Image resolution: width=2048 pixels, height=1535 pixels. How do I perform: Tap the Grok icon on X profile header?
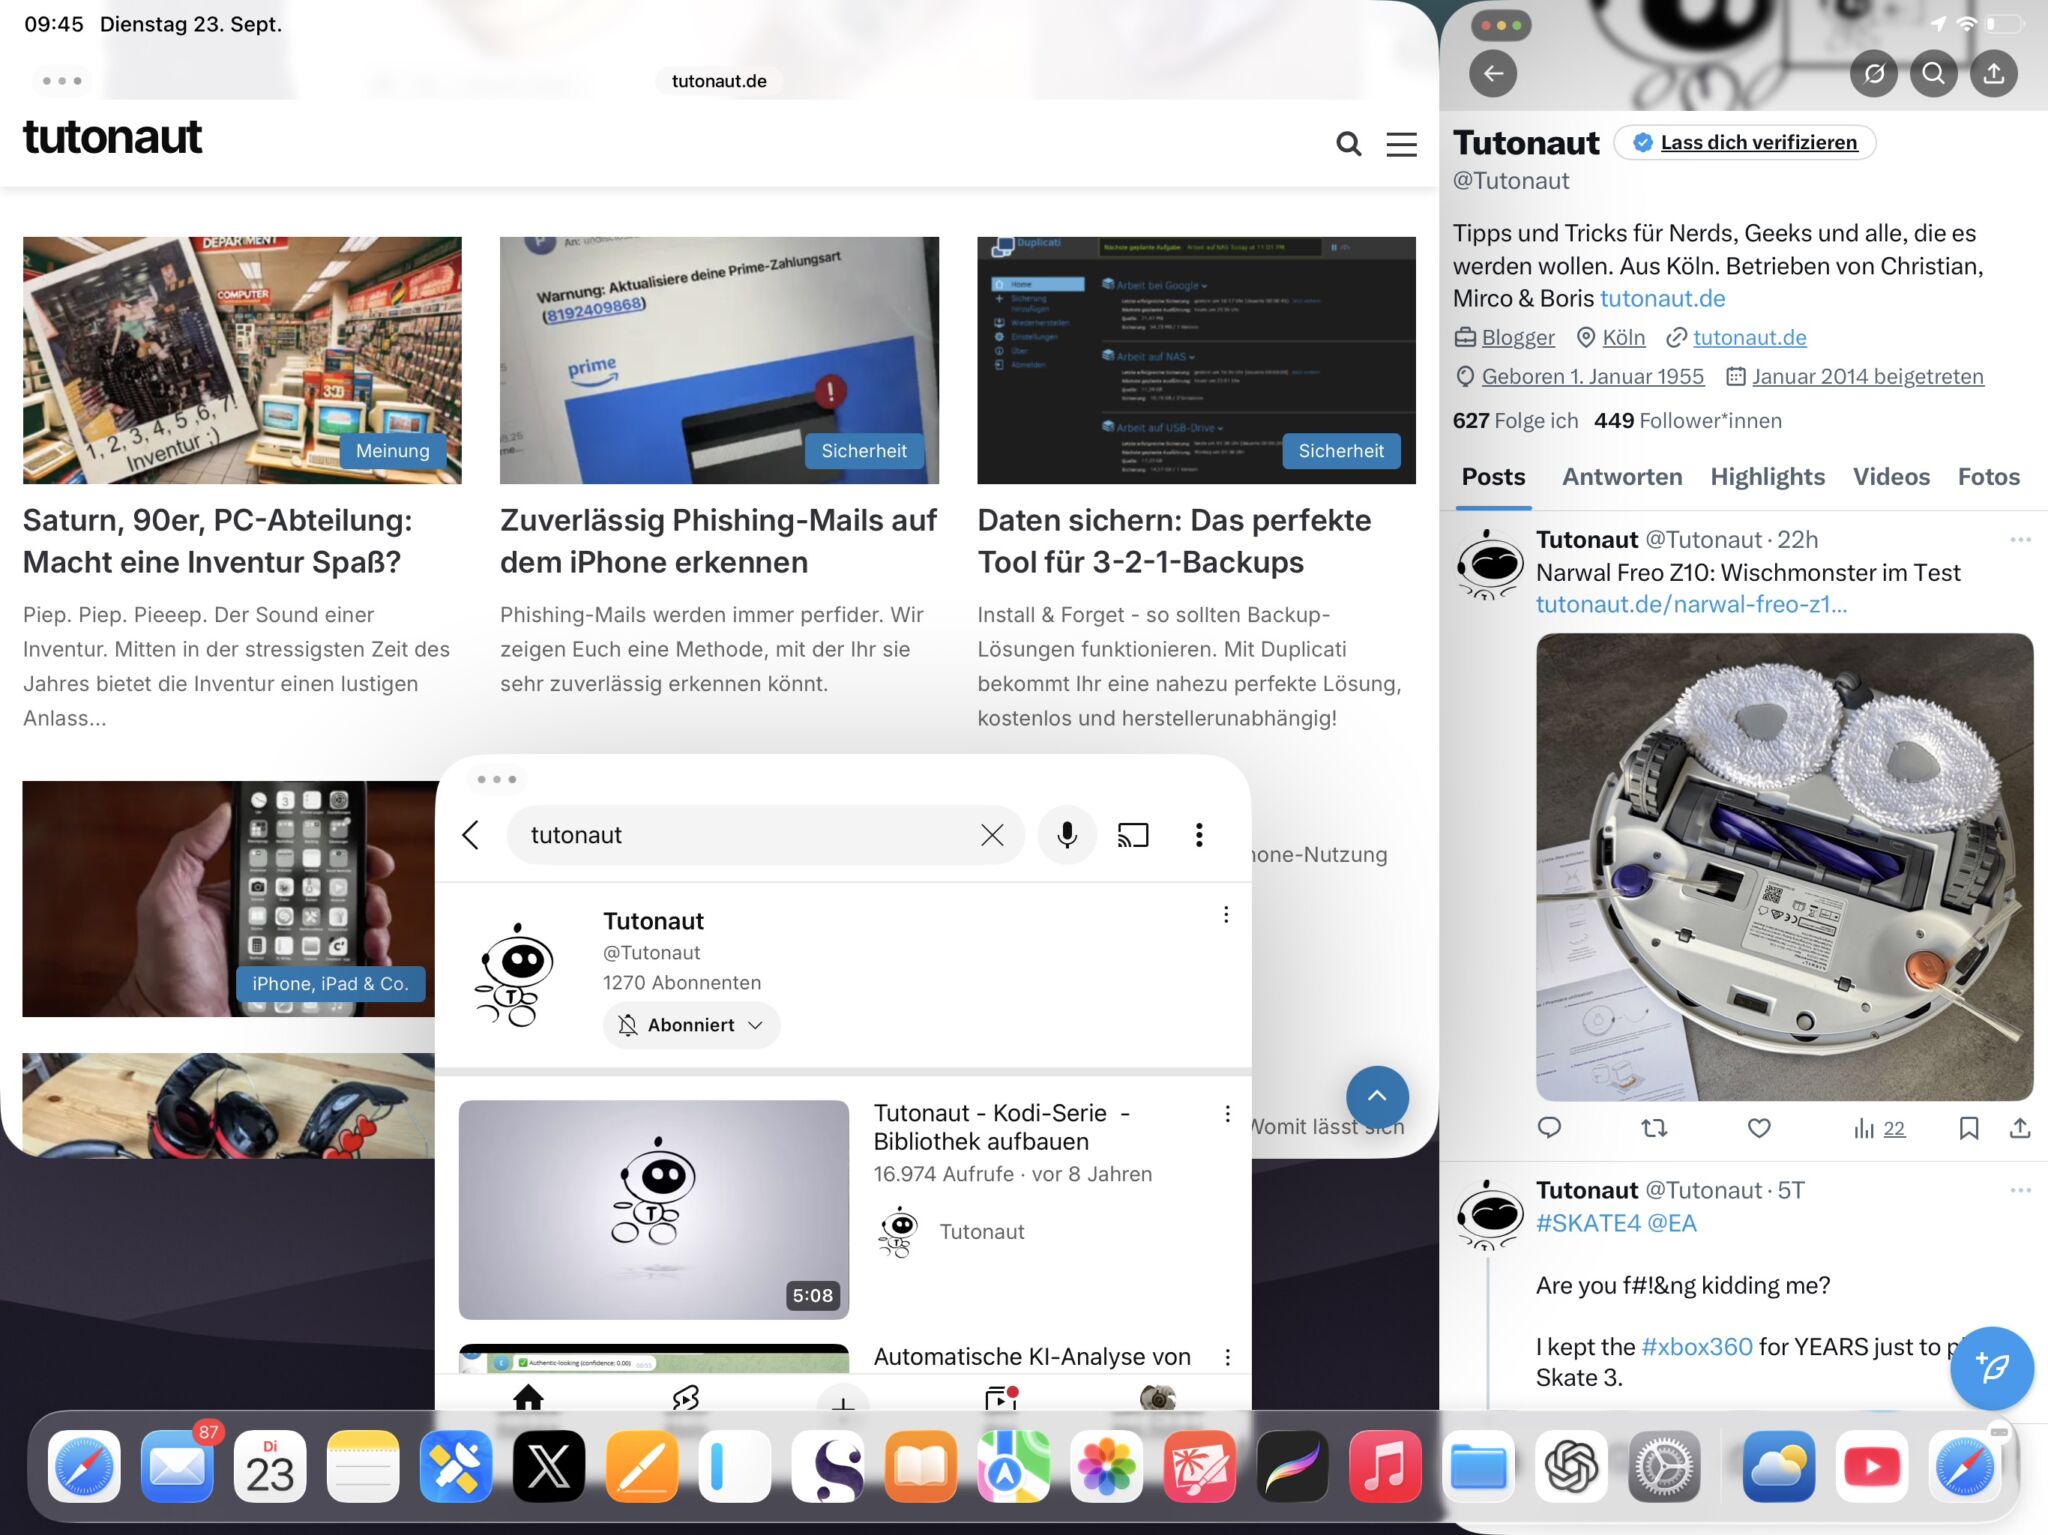tap(1874, 74)
